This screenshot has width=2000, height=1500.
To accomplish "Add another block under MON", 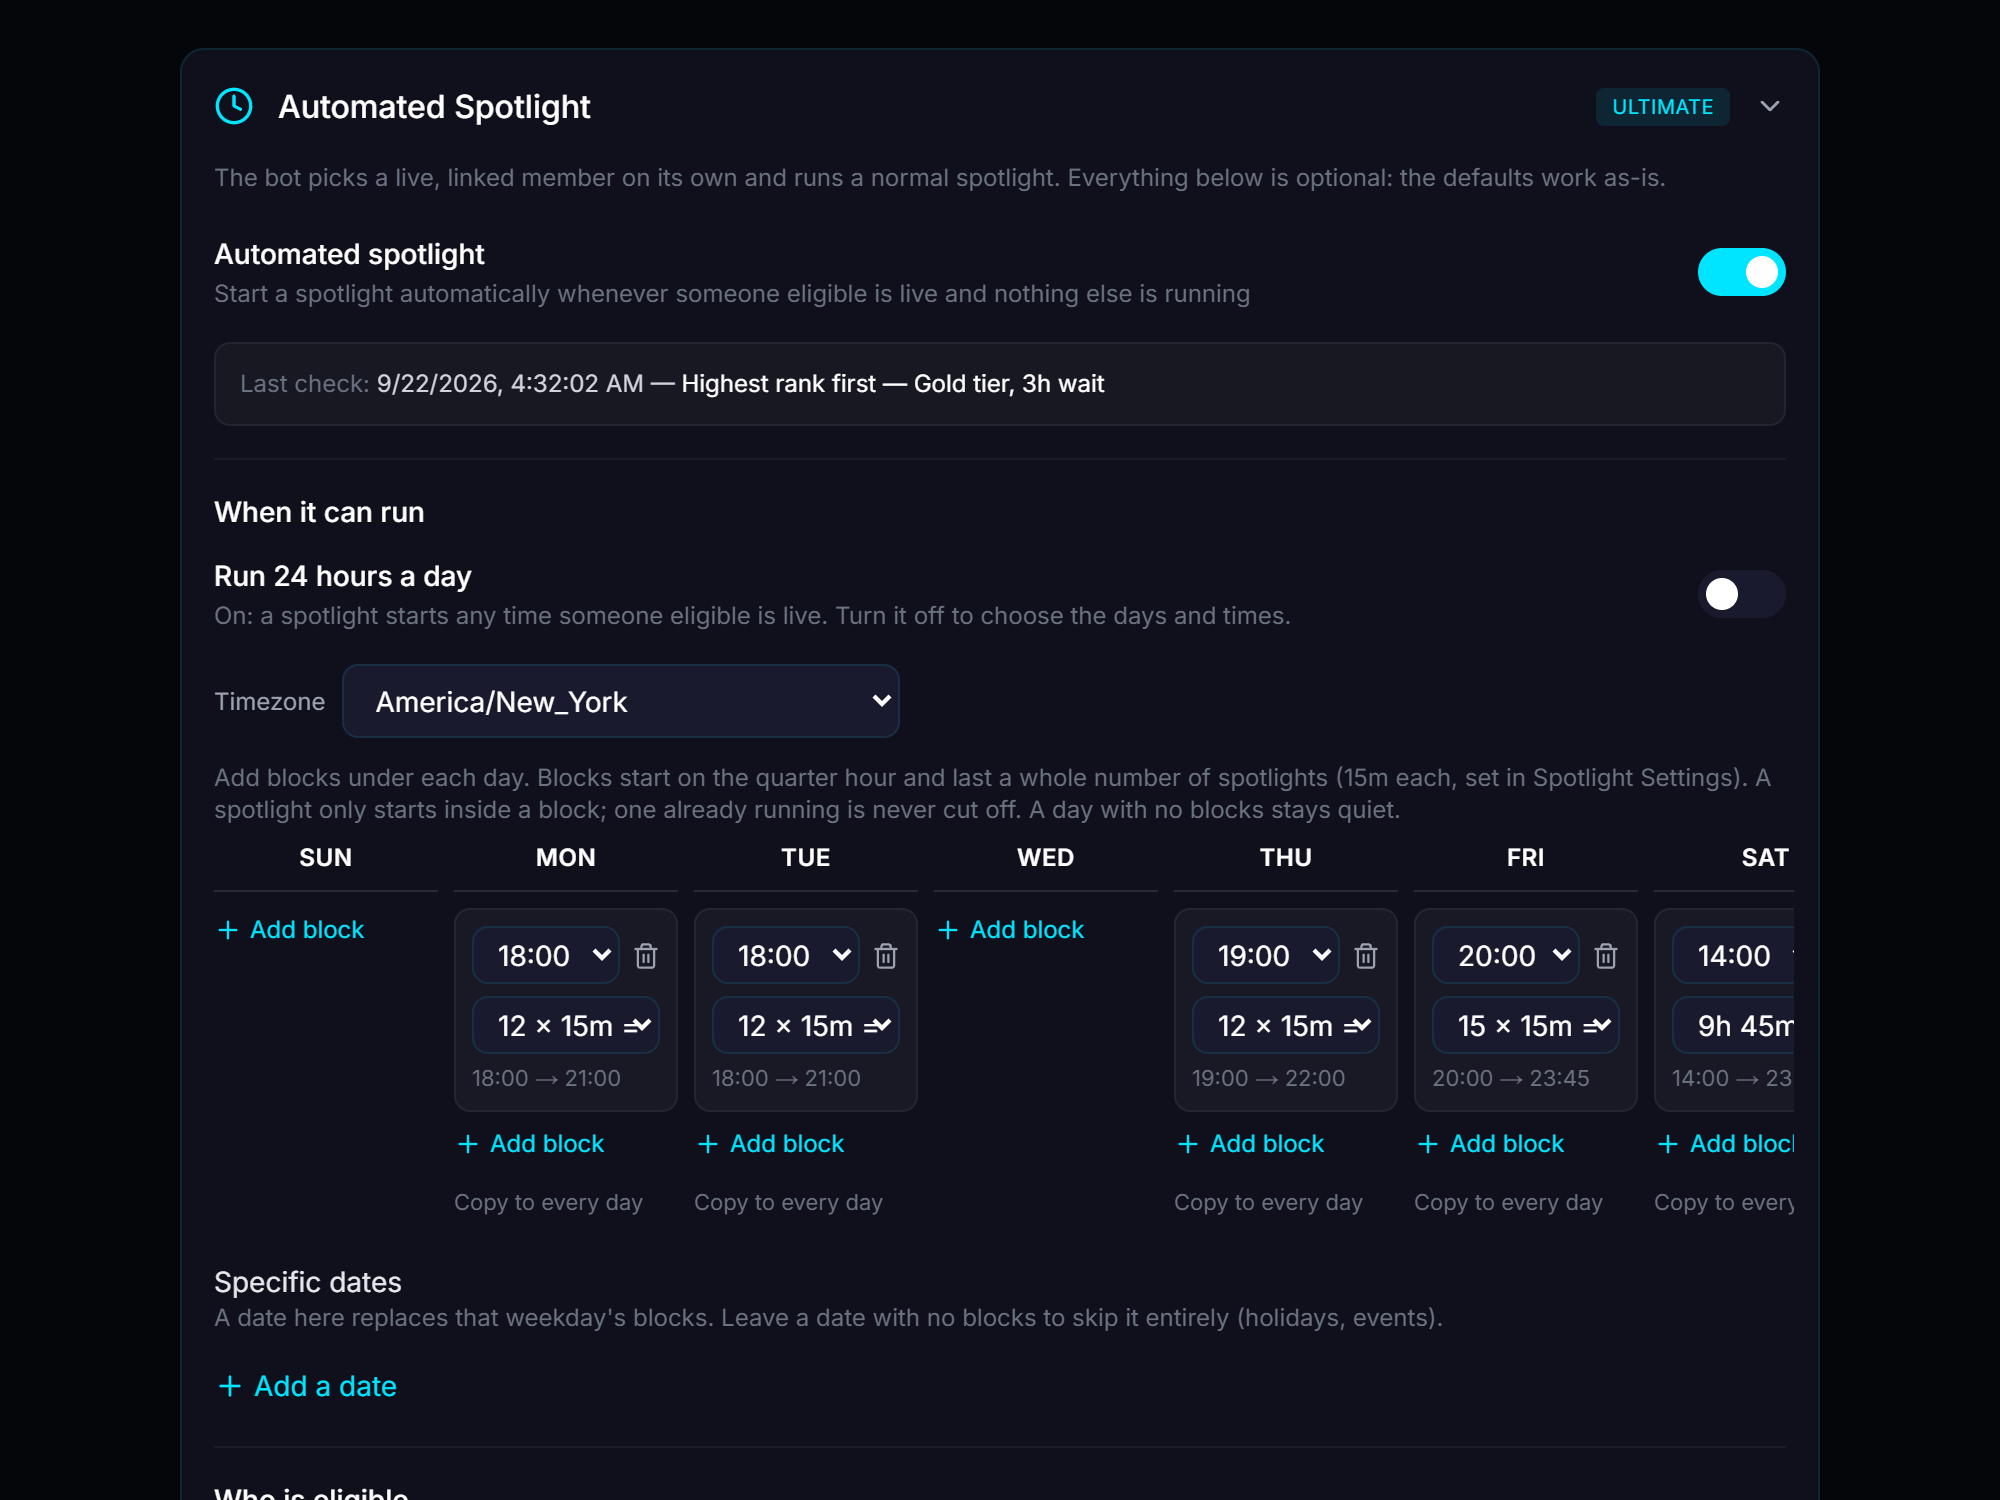I will point(531,1143).
